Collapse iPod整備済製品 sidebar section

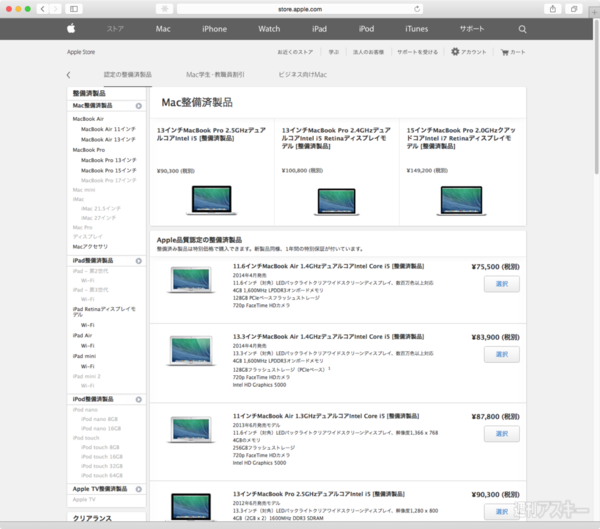[x=139, y=400]
